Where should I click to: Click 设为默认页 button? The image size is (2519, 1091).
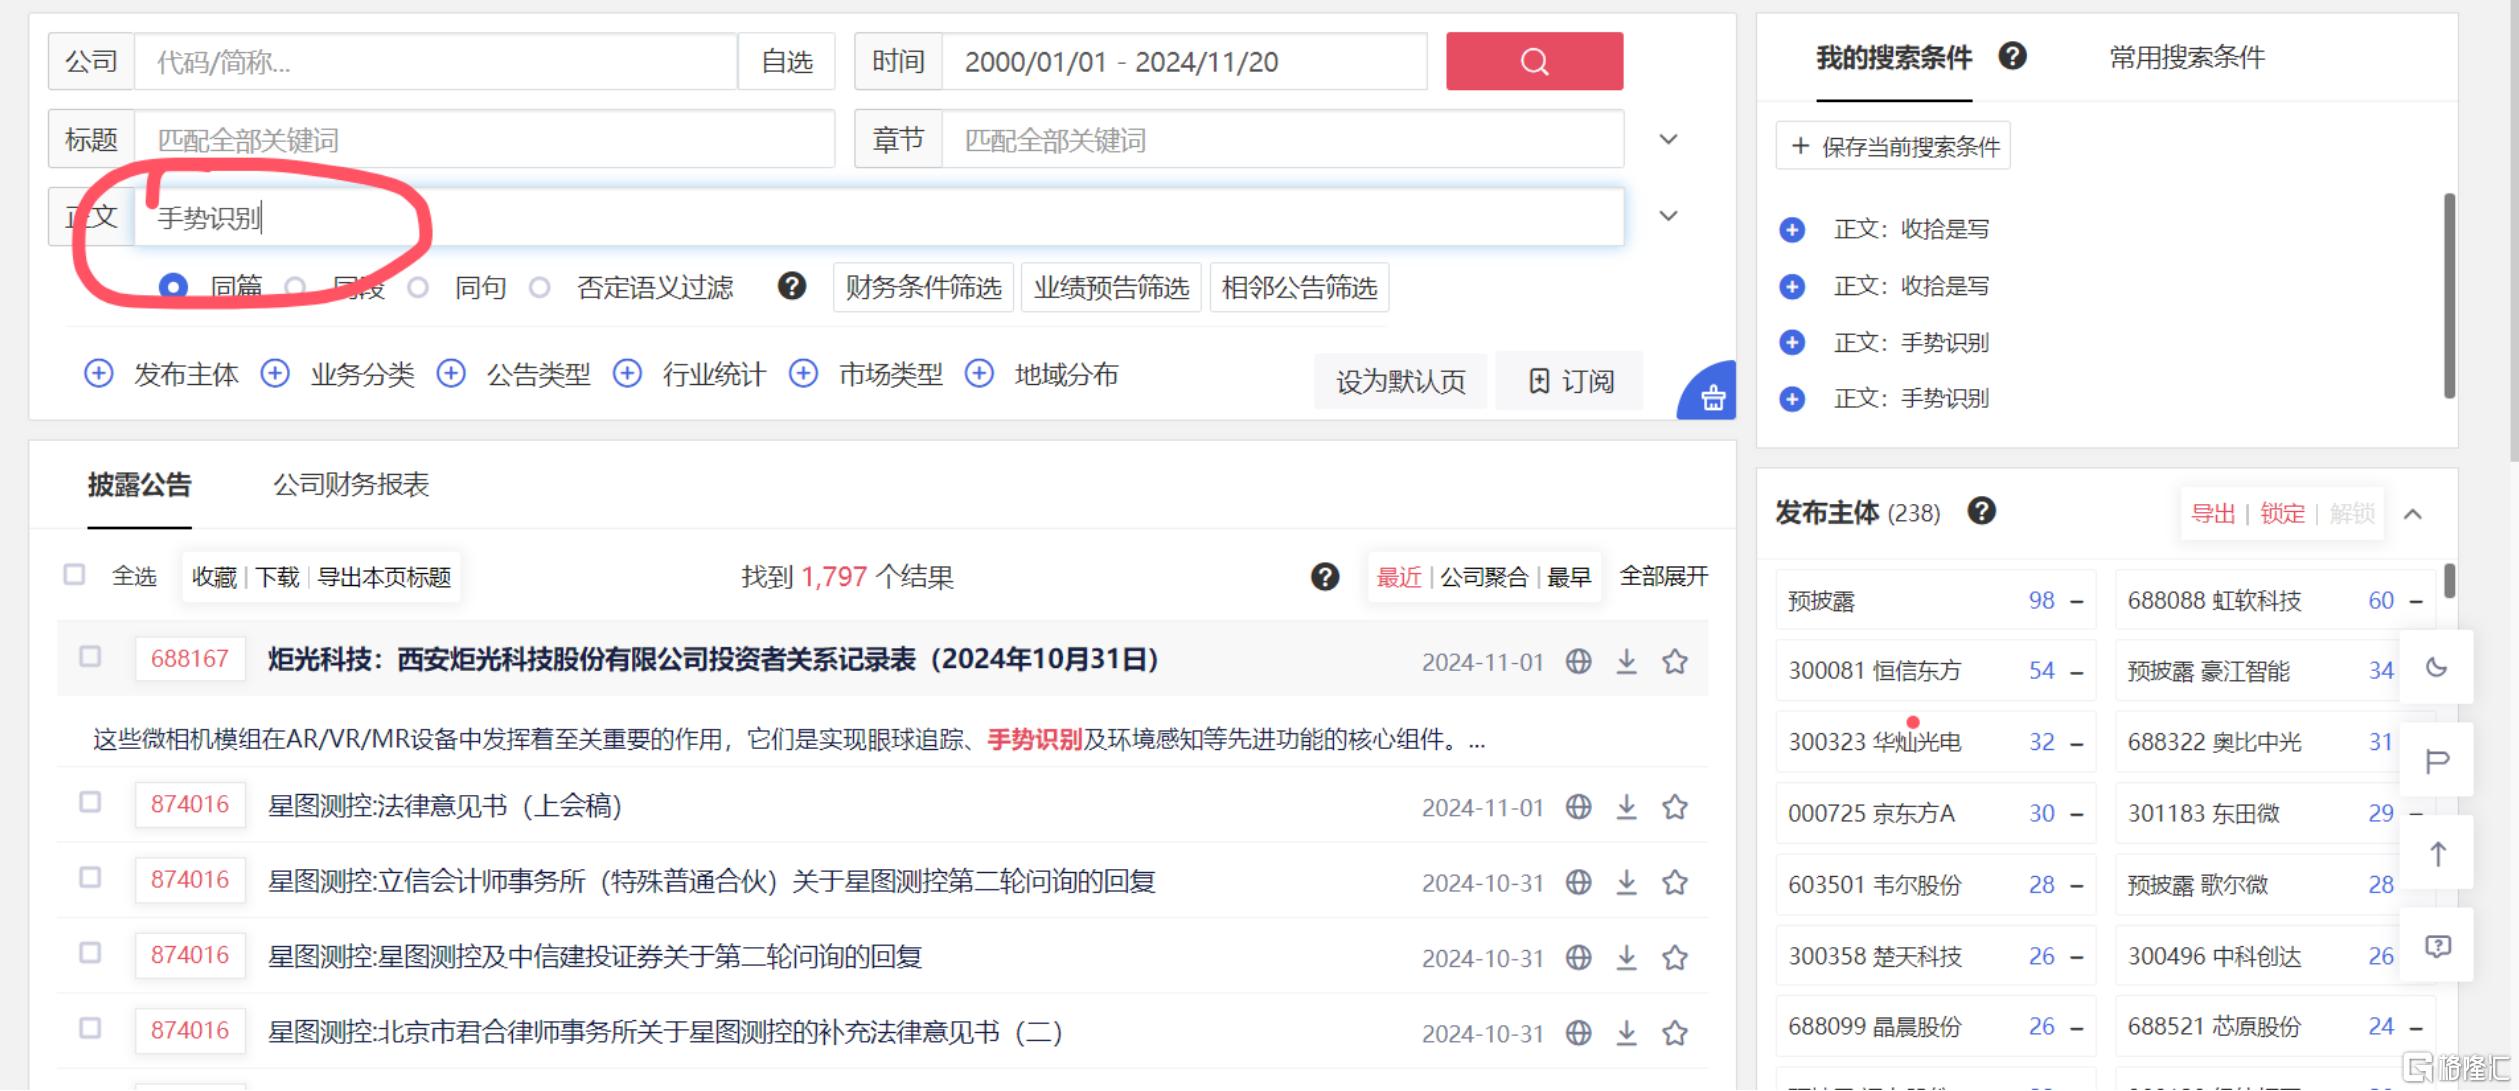tap(1400, 381)
